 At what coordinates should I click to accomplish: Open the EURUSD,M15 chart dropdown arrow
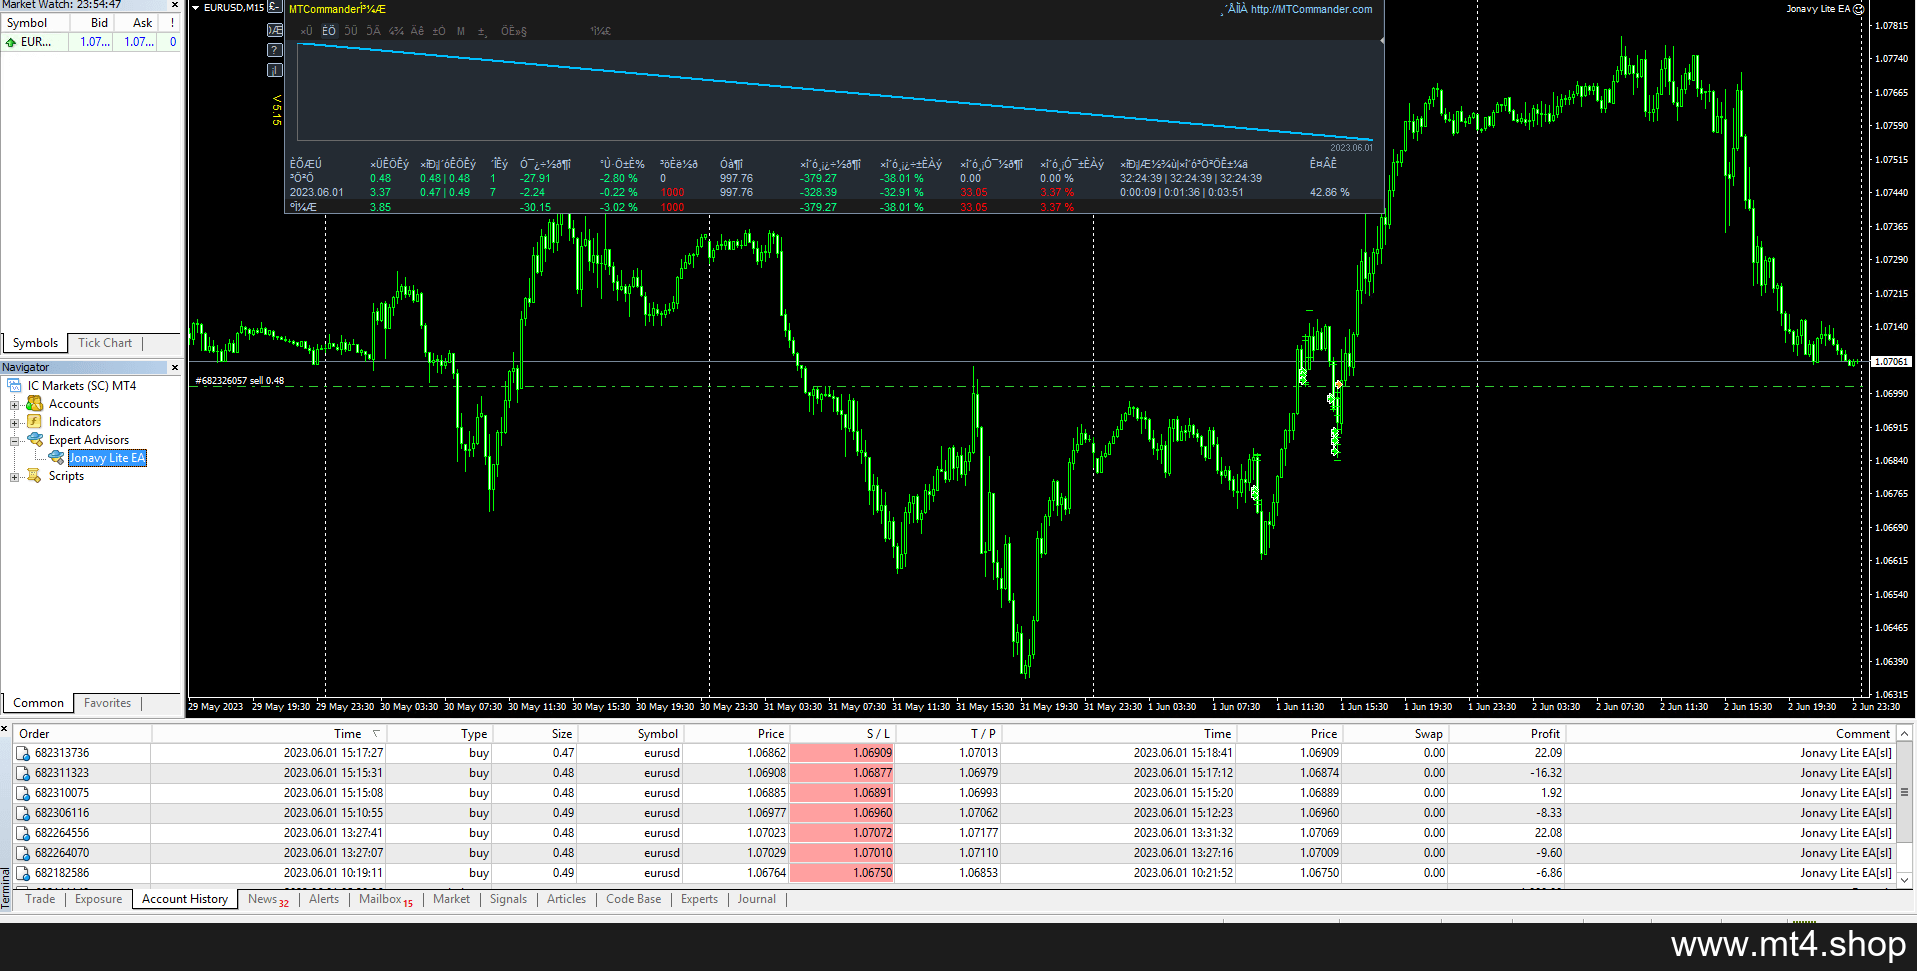[196, 8]
